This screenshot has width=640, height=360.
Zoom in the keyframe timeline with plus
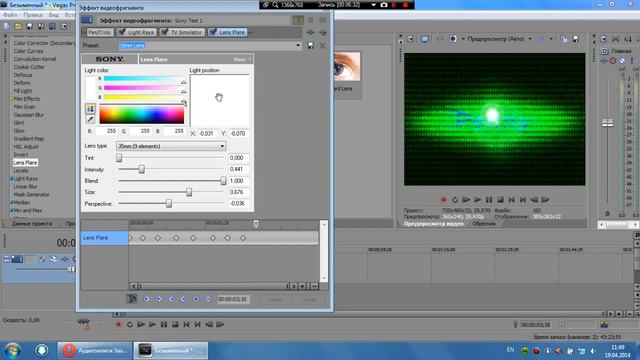[x=302, y=286]
